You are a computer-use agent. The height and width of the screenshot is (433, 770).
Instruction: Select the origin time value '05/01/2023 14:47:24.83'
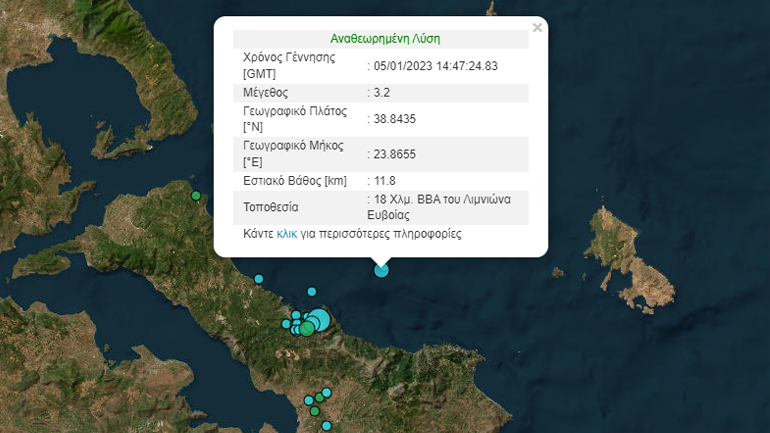click(x=436, y=66)
